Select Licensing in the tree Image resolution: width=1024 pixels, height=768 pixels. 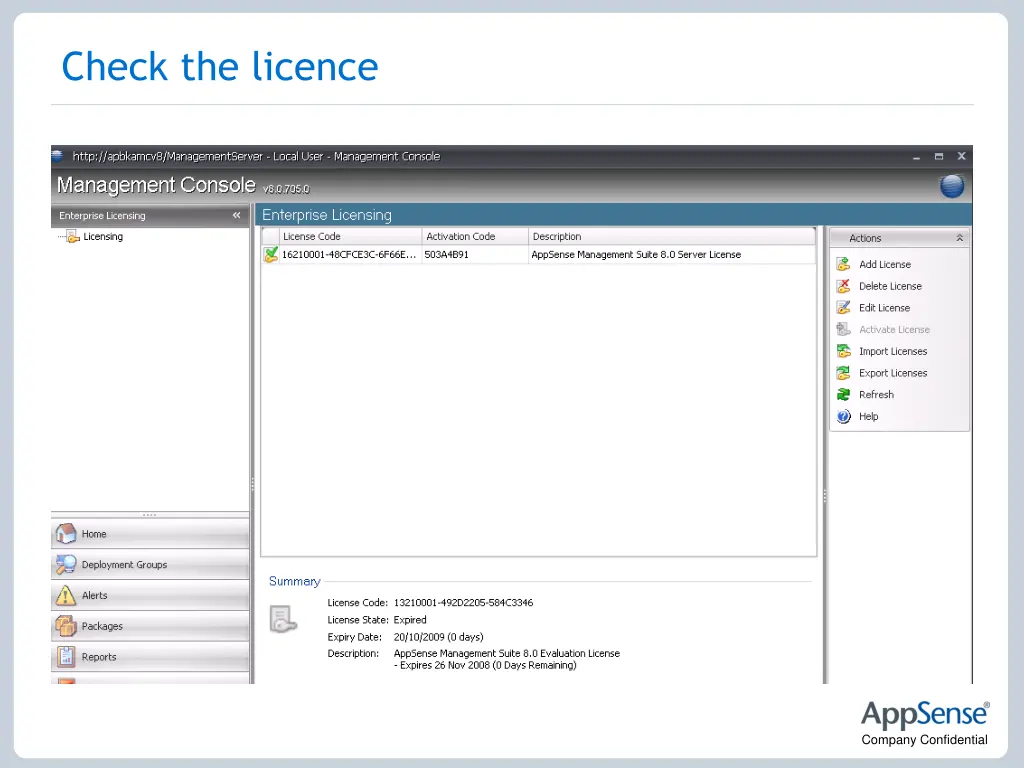103,236
